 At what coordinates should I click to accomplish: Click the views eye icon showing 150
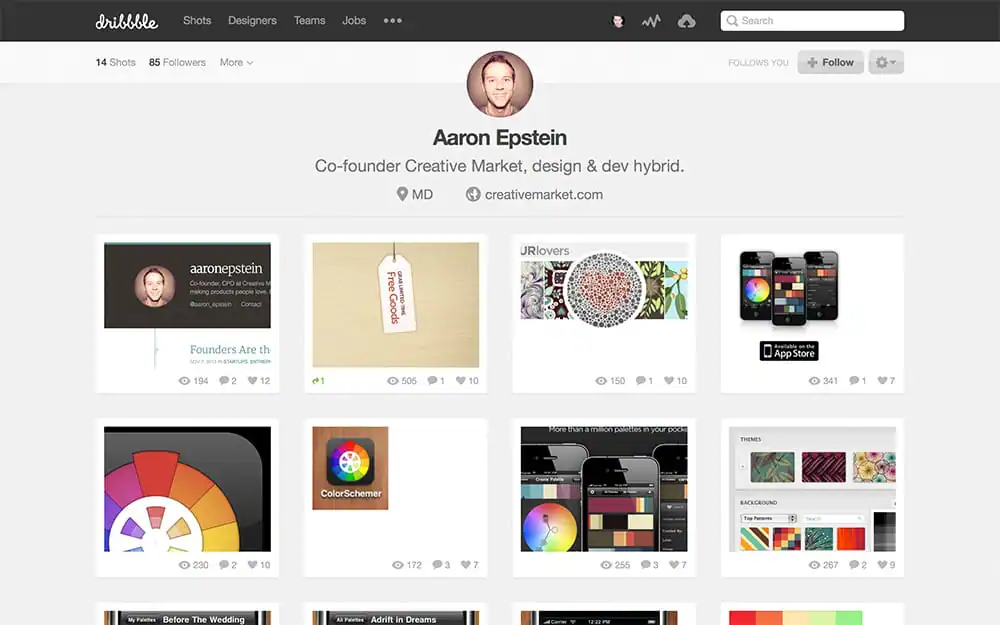[x=601, y=381]
